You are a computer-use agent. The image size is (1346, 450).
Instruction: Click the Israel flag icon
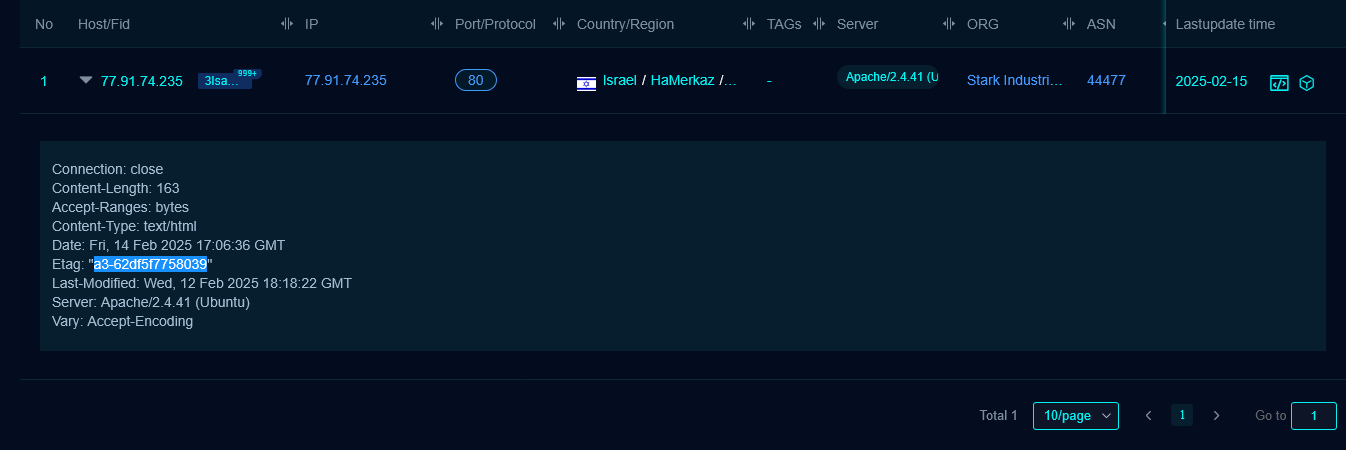point(586,82)
